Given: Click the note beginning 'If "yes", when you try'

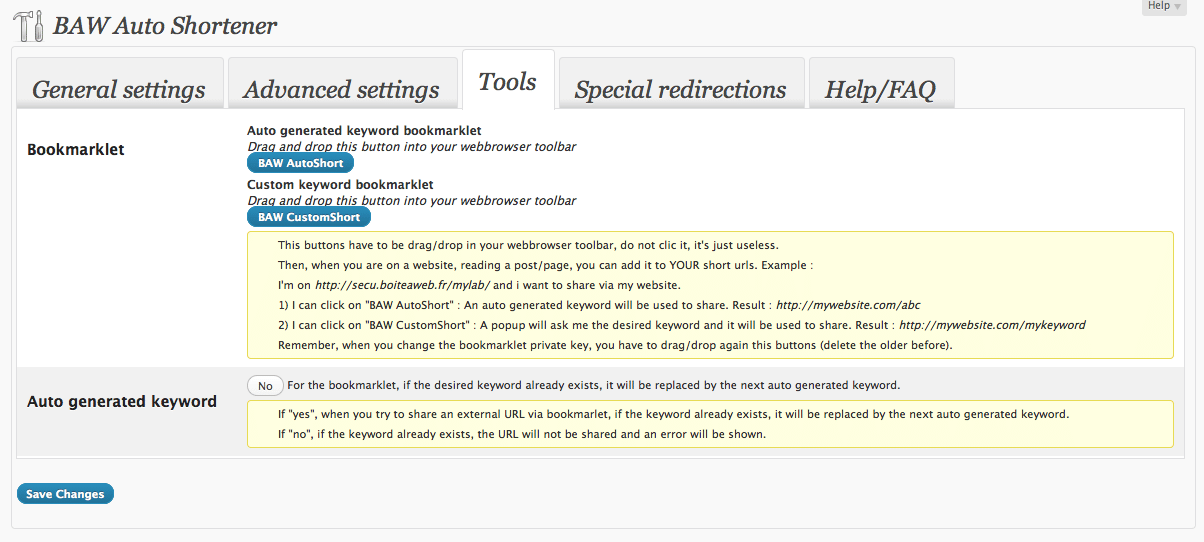Looking at the screenshot, I should (673, 414).
